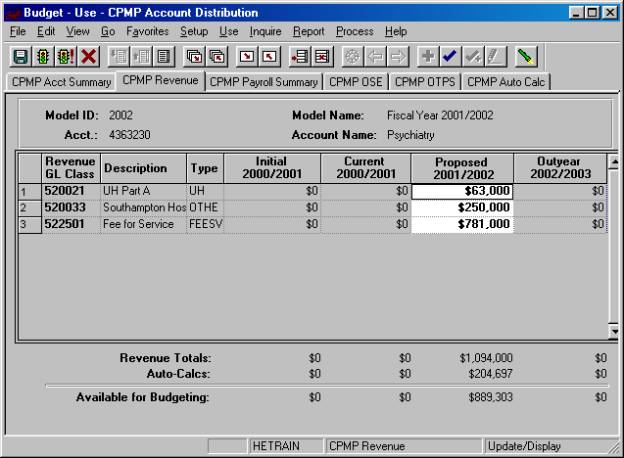Click the traffic light with exclamation icon
624x458 pixels.
click(64, 56)
